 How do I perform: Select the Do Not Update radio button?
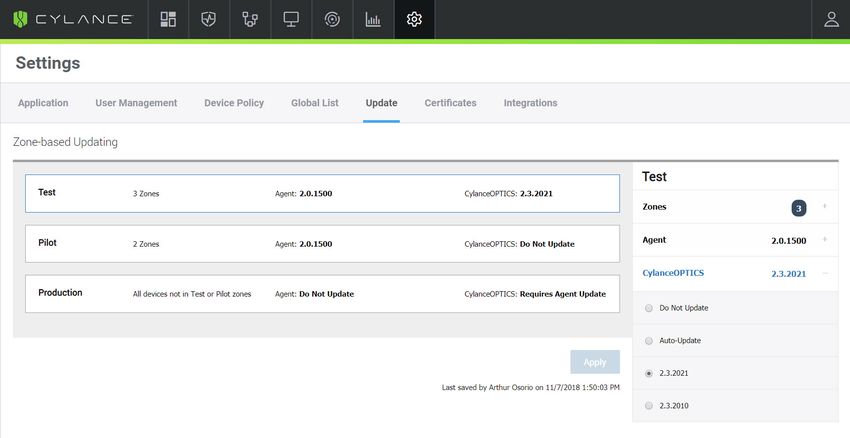[649, 308]
